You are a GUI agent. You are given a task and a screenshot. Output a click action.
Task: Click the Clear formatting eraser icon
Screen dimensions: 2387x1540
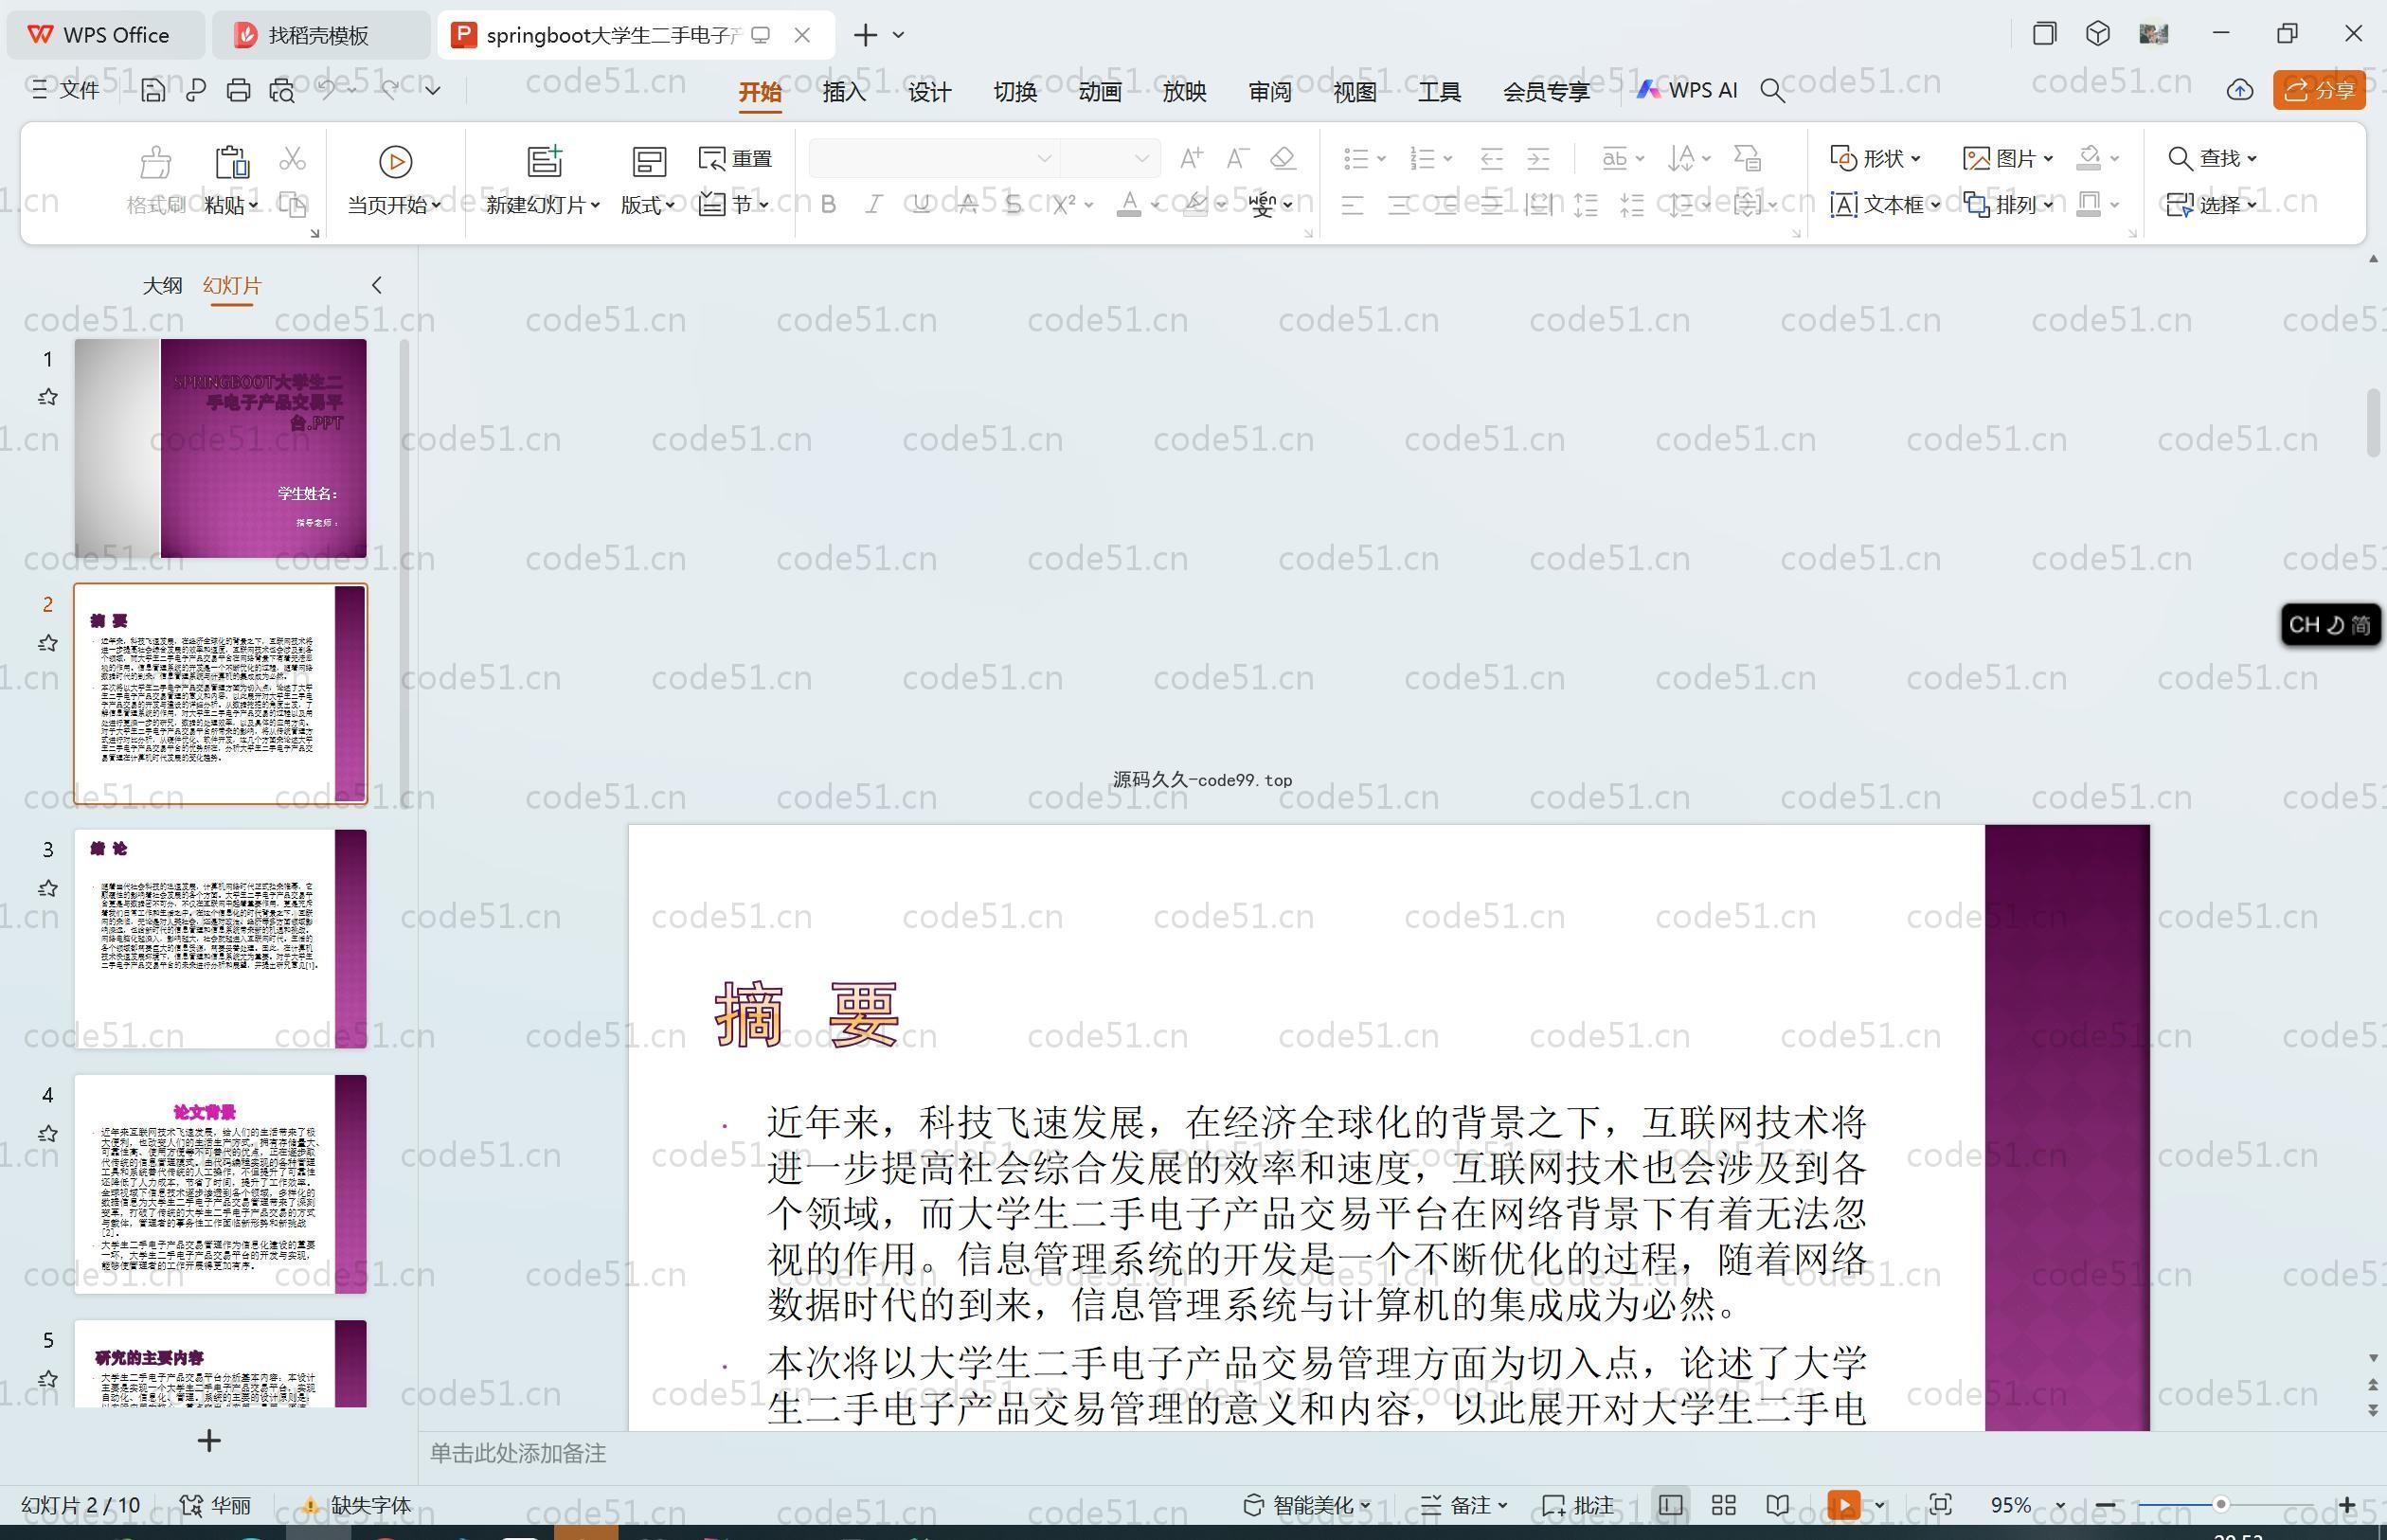[1283, 158]
